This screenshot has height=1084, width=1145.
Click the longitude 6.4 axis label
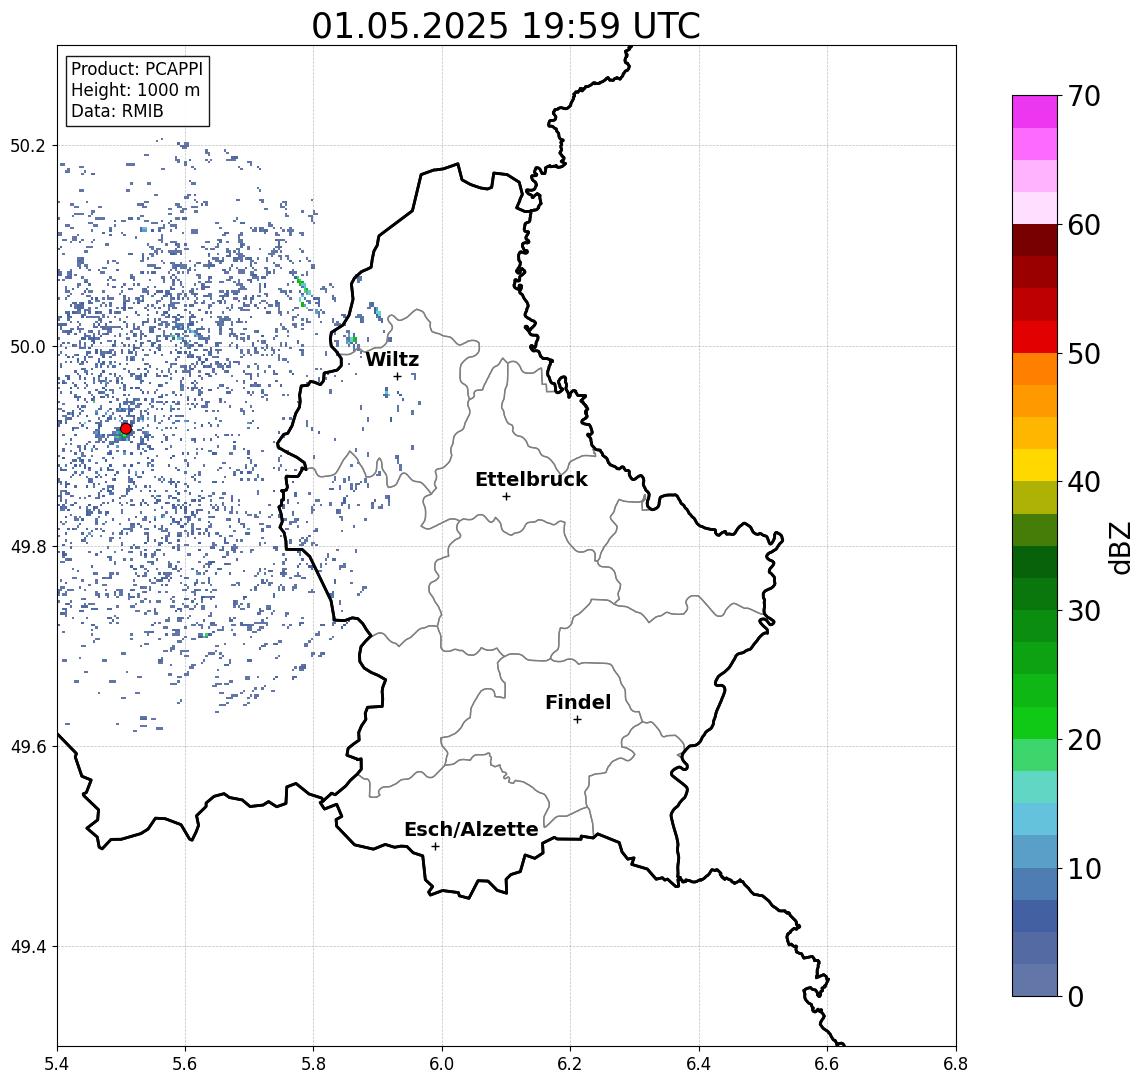700,1064
